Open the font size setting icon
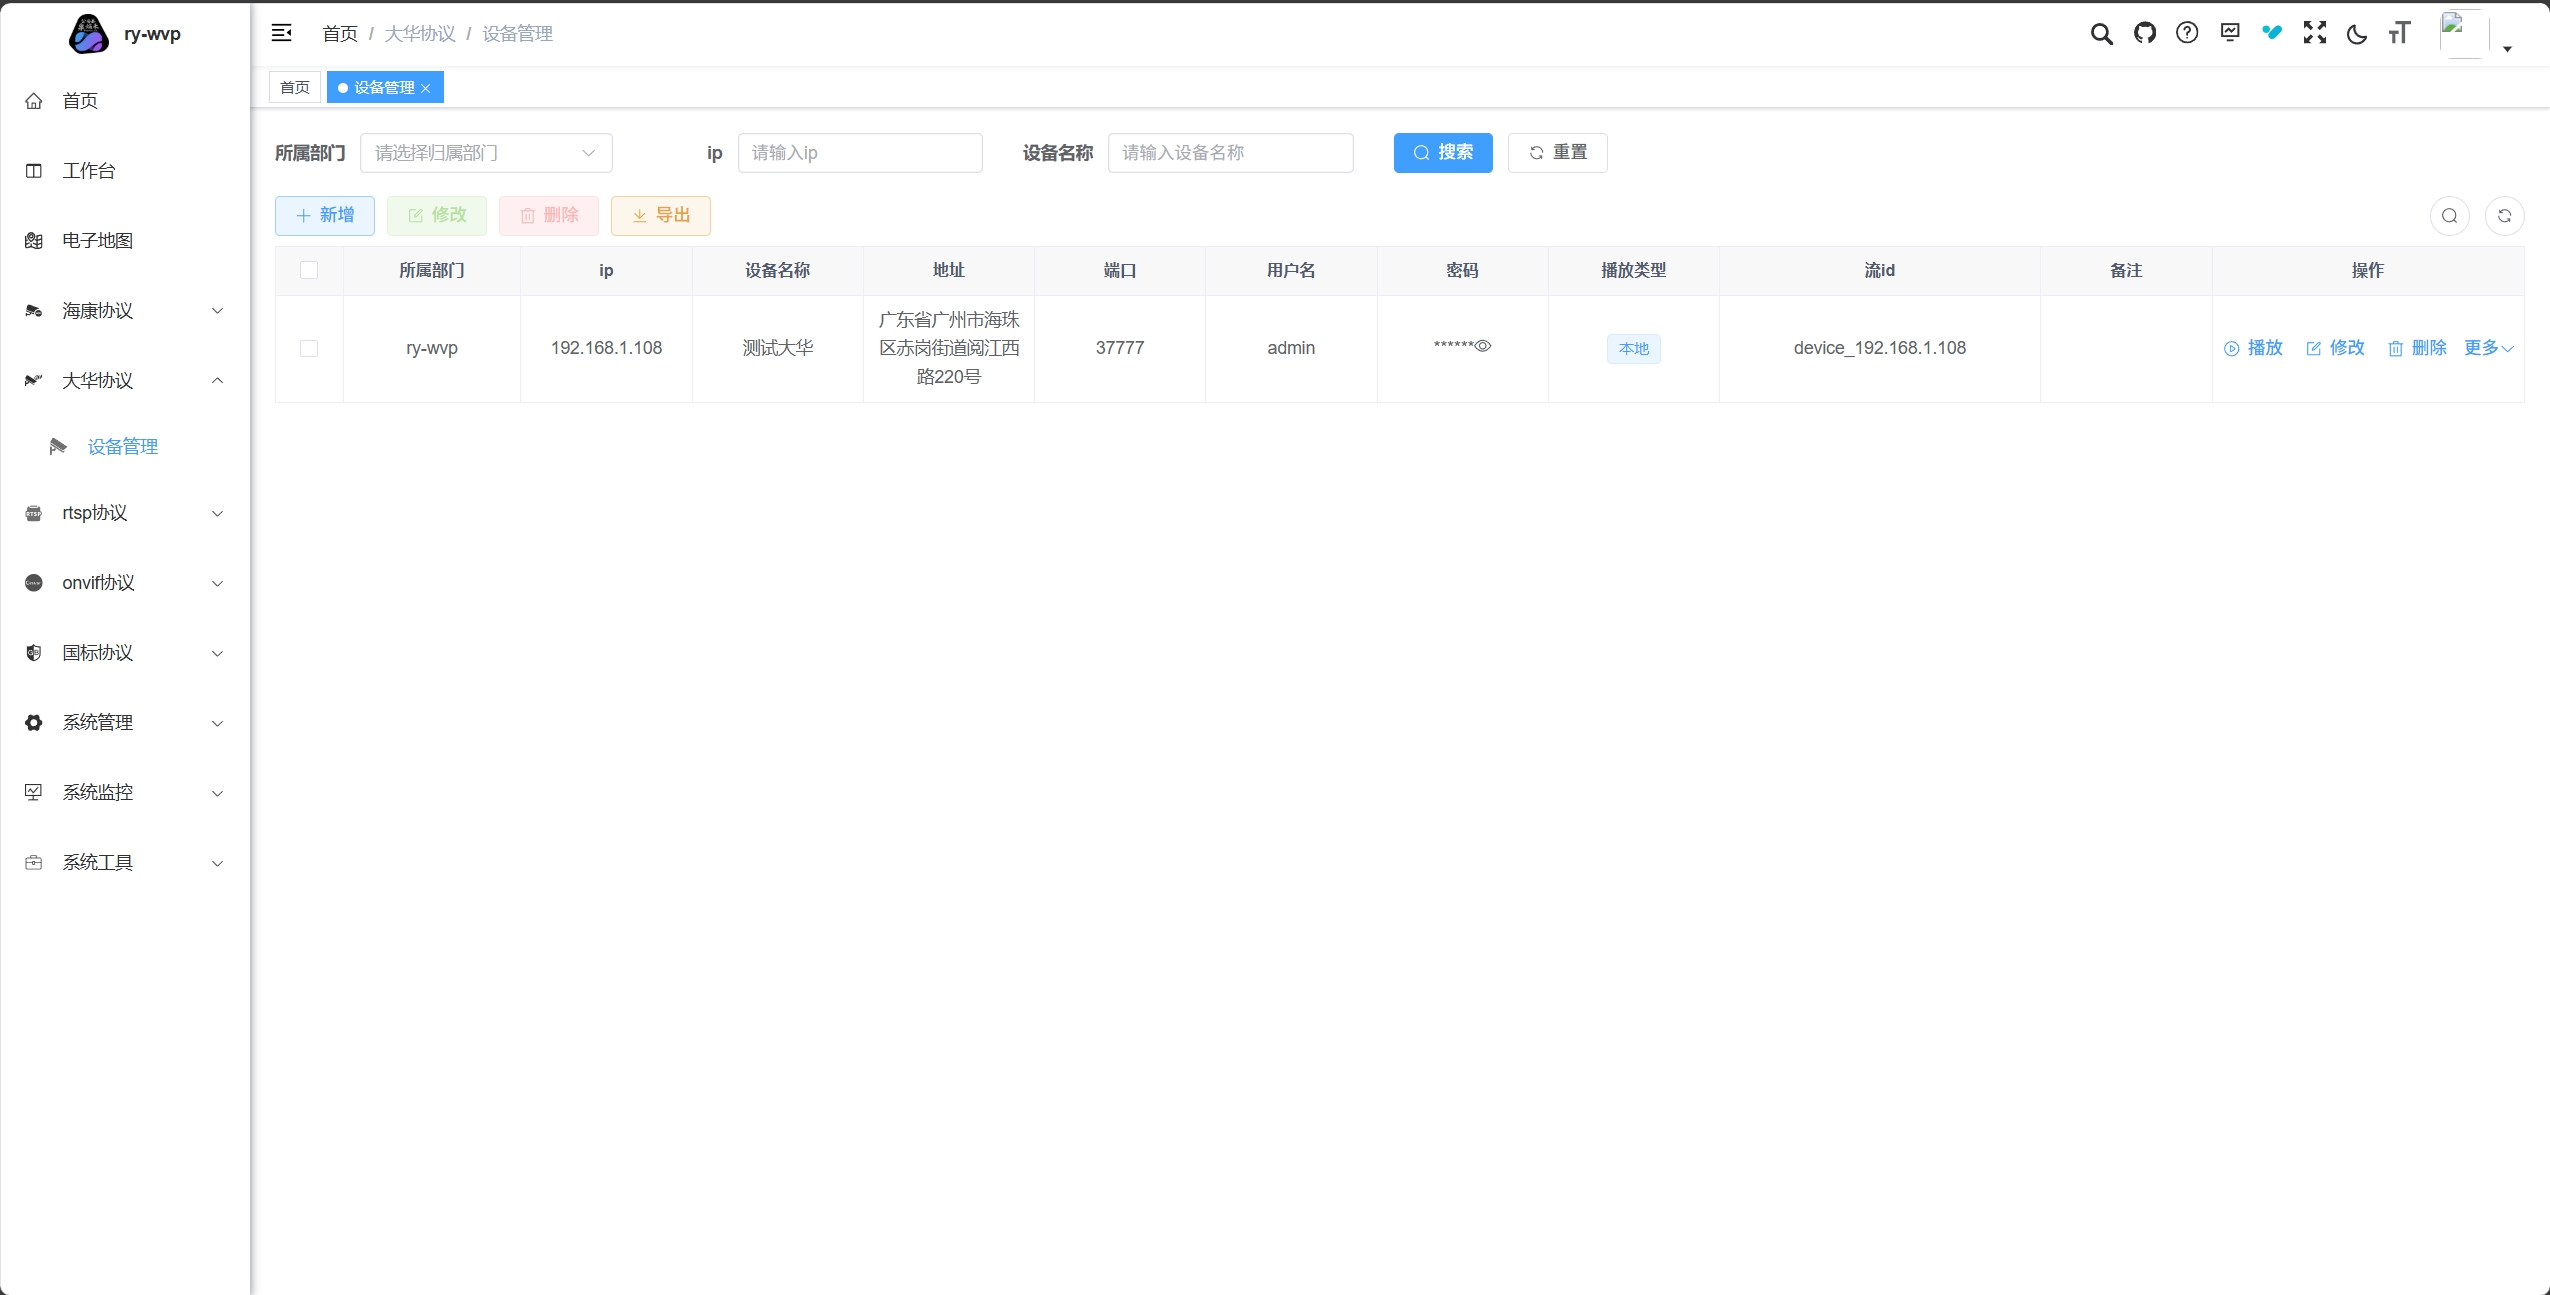Viewport: 2550px width, 1295px height. (x=2399, y=34)
